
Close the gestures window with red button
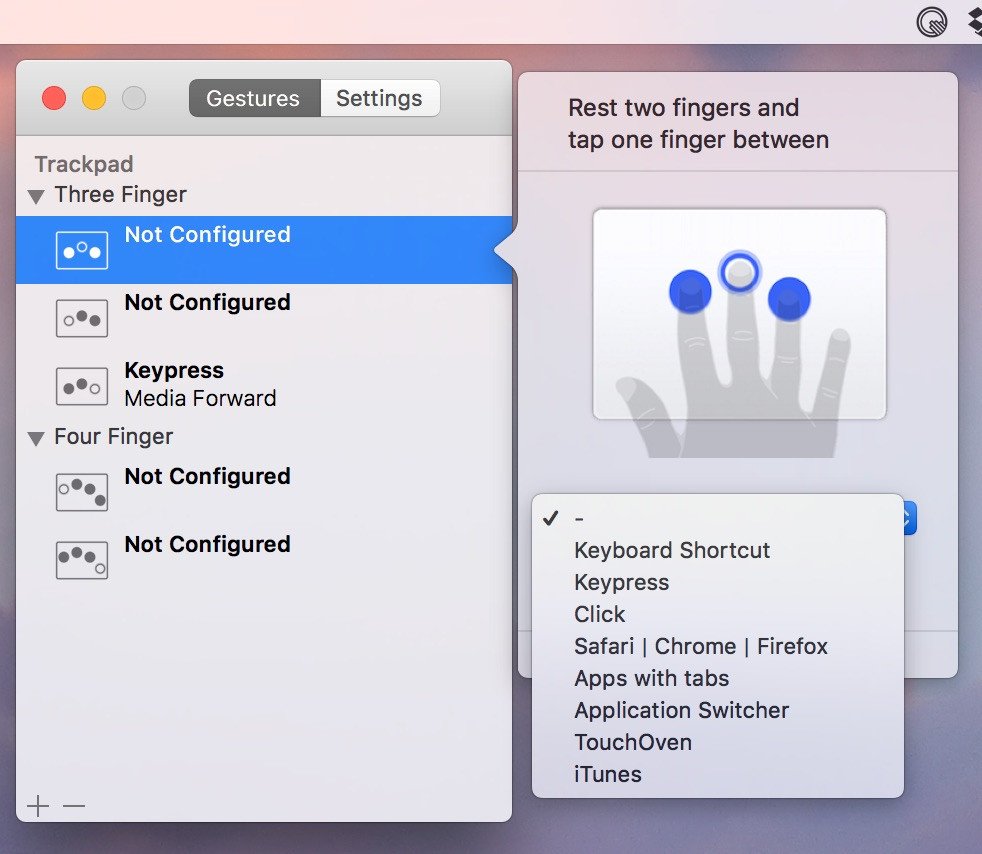coord(54,98)
